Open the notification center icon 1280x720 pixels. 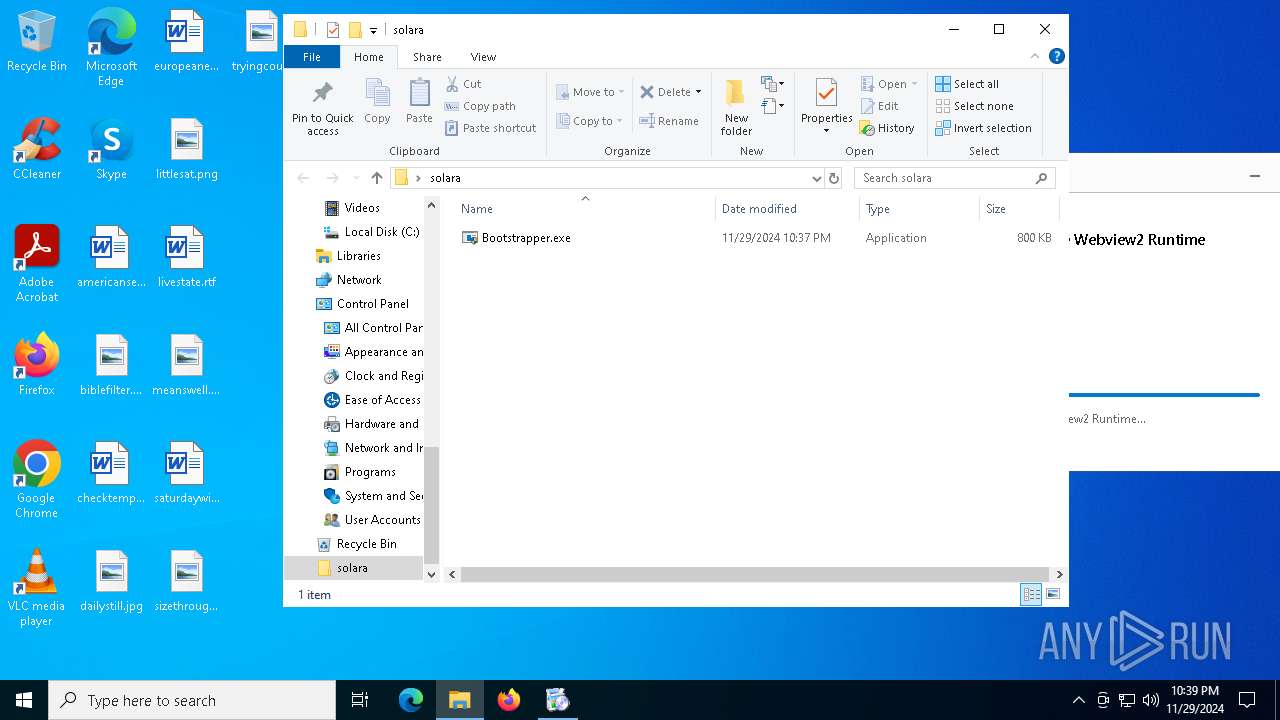click(1247, 700)
